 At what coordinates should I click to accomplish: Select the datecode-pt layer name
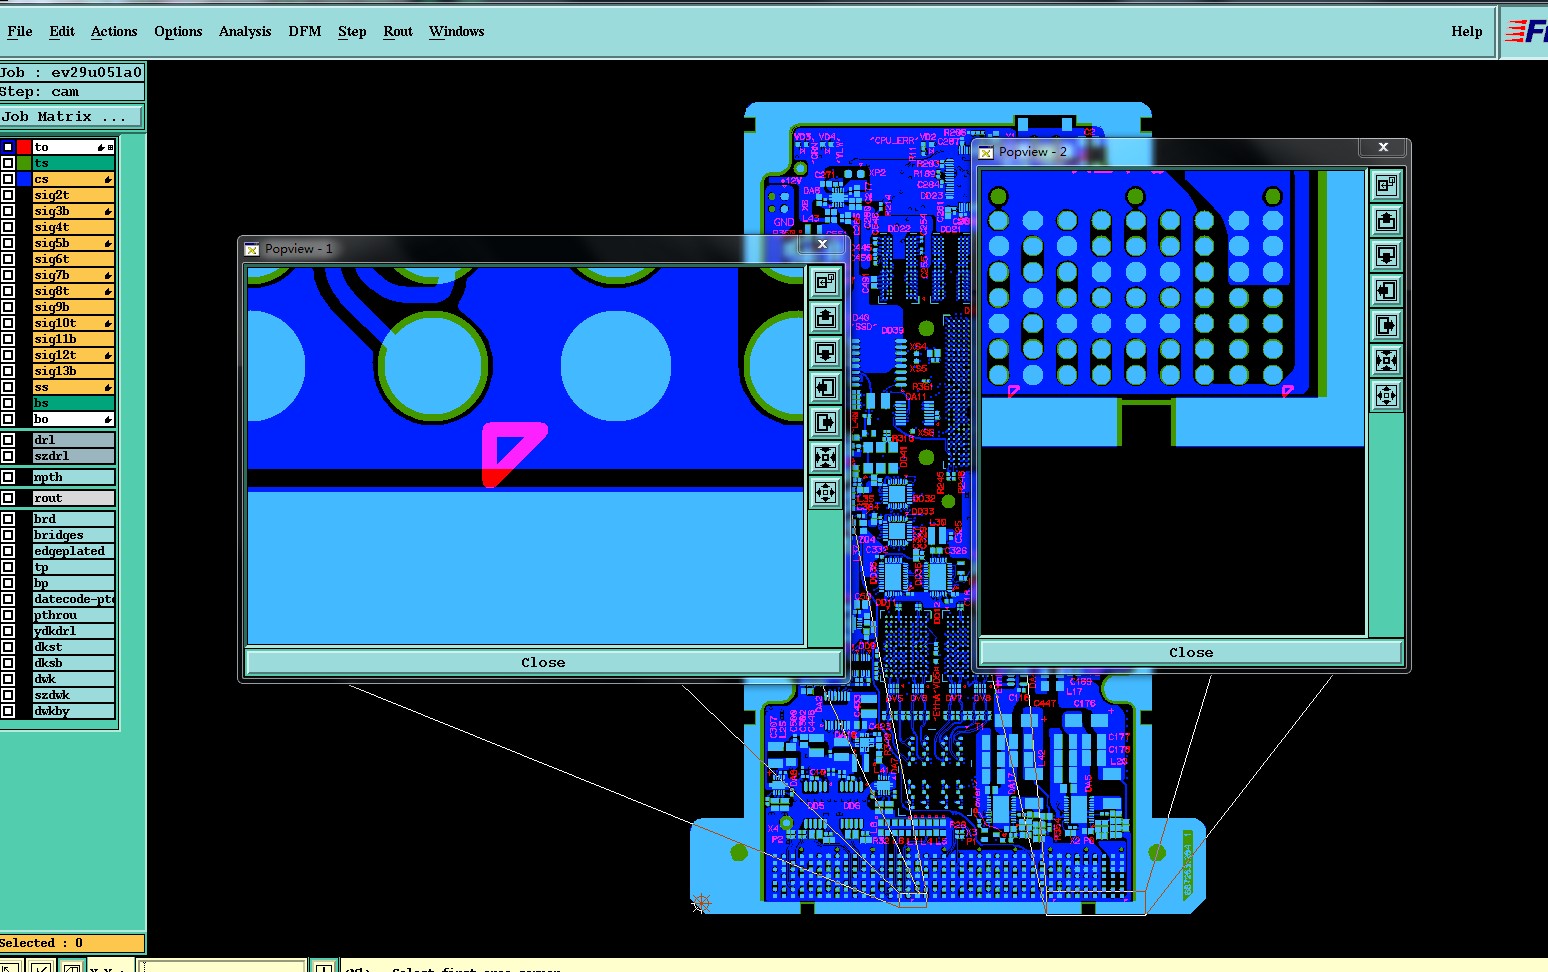tap(74, 599)
